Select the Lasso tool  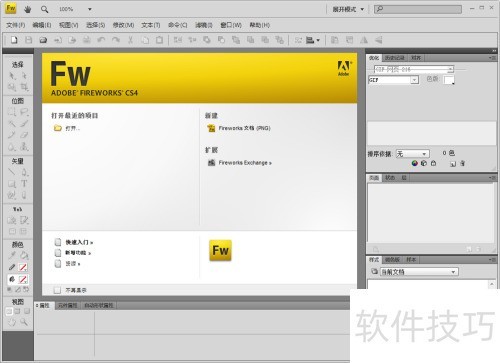24,112
